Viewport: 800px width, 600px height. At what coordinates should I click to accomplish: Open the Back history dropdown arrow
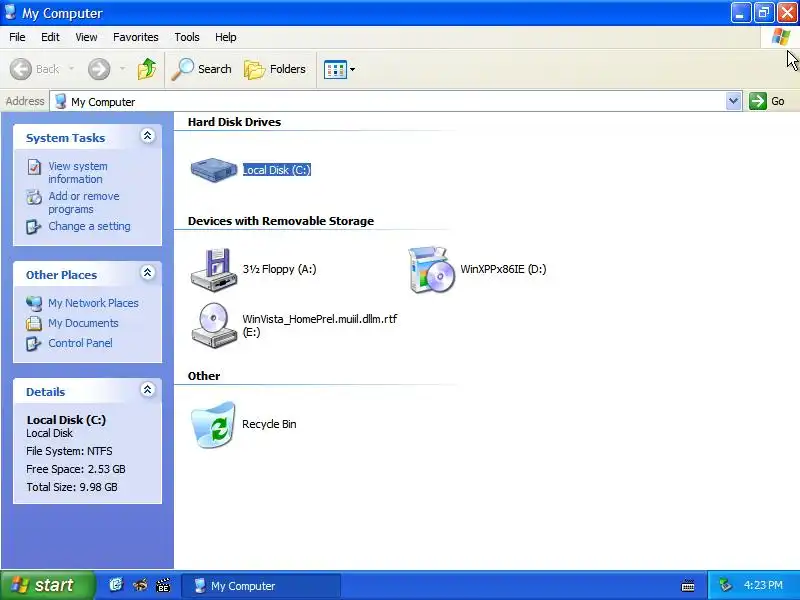[71, 69]
